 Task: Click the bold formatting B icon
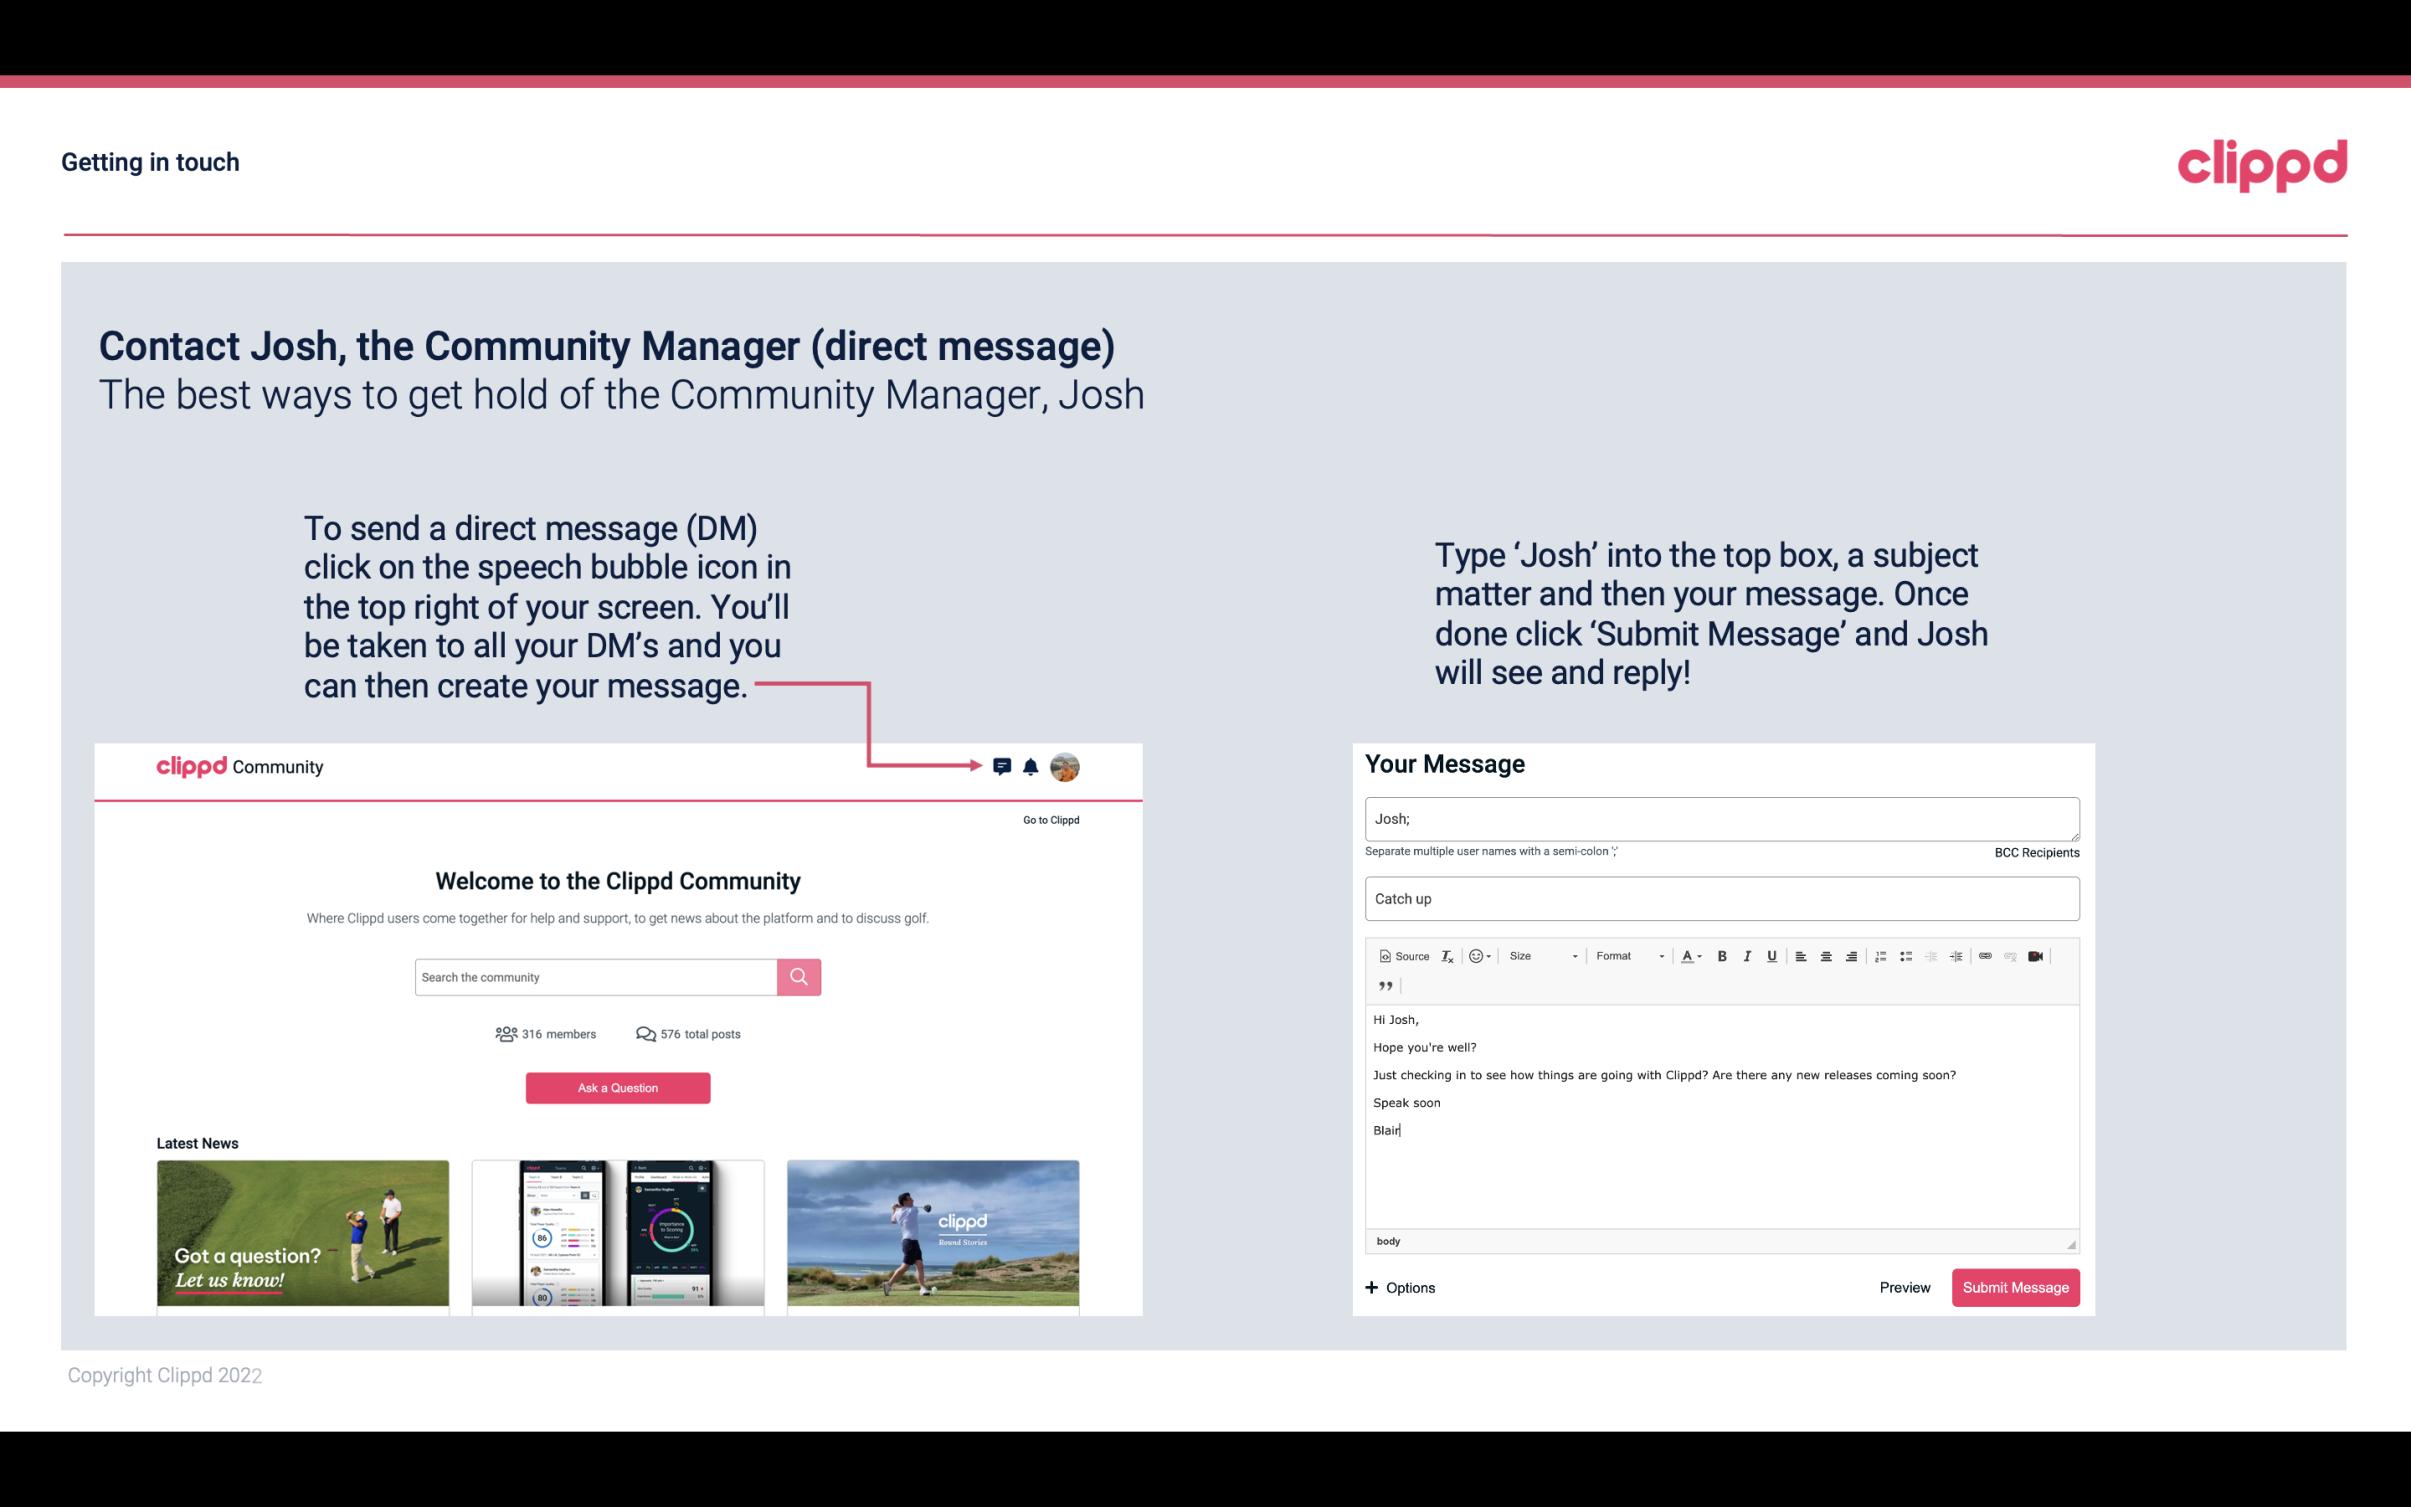pos(1720,955)
